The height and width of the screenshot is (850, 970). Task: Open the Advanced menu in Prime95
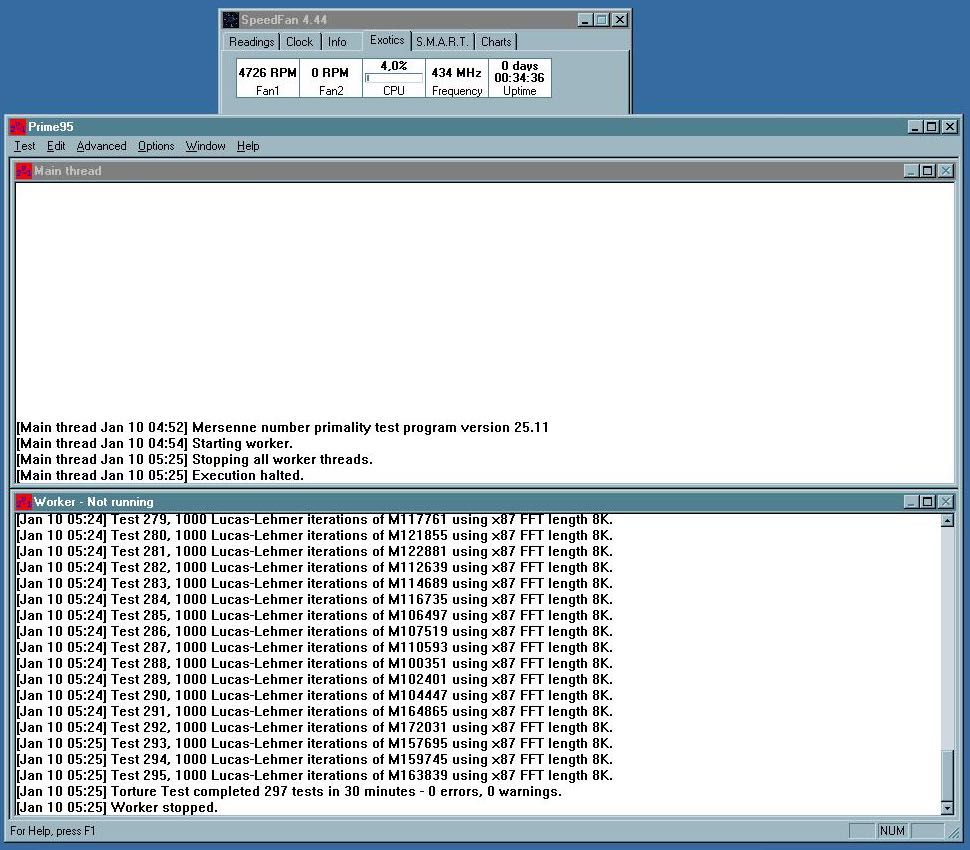(101, 146)
